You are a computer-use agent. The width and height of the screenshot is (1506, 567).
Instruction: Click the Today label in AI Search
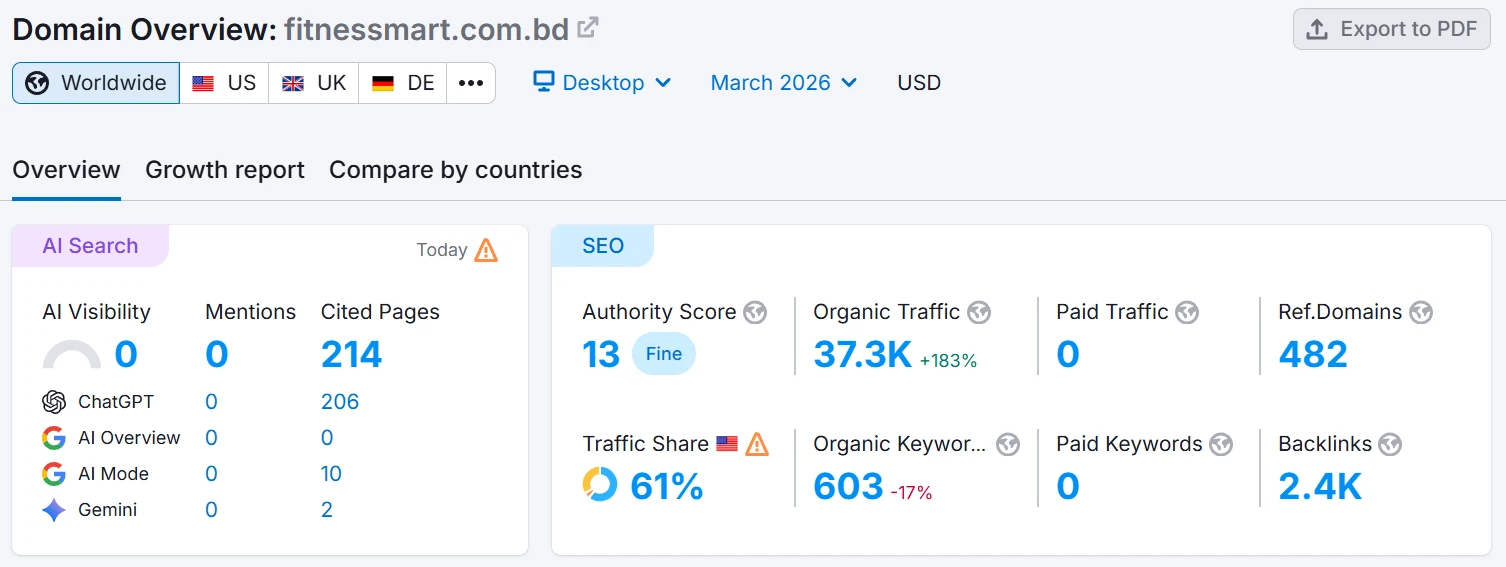coord(442,250)
